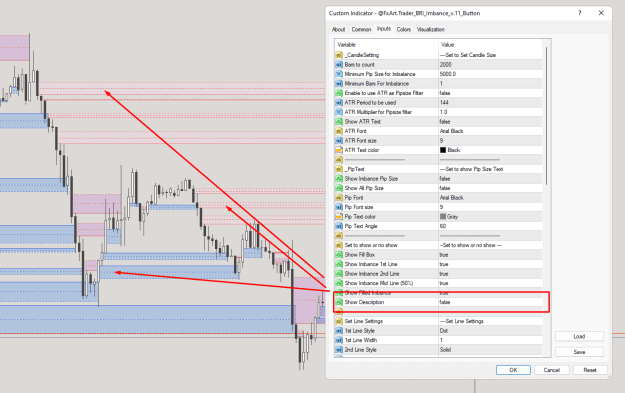Click the ATR Multiplier value 1.0
The height and width of the screenshot is (393, 625).
(443, 112)
